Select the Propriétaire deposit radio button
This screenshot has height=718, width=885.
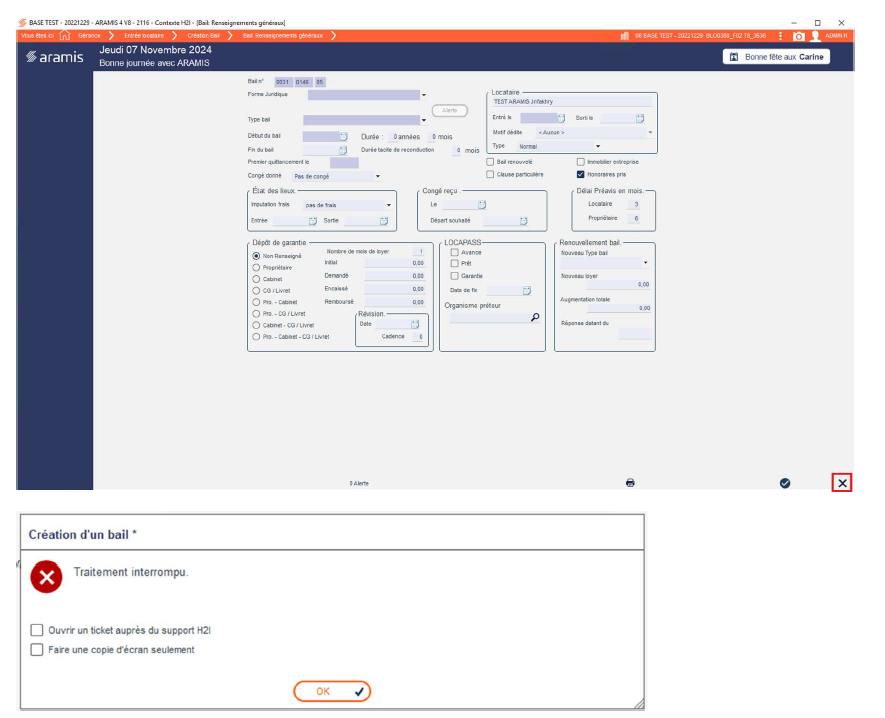pyautogui.click(x=256, y=268)
